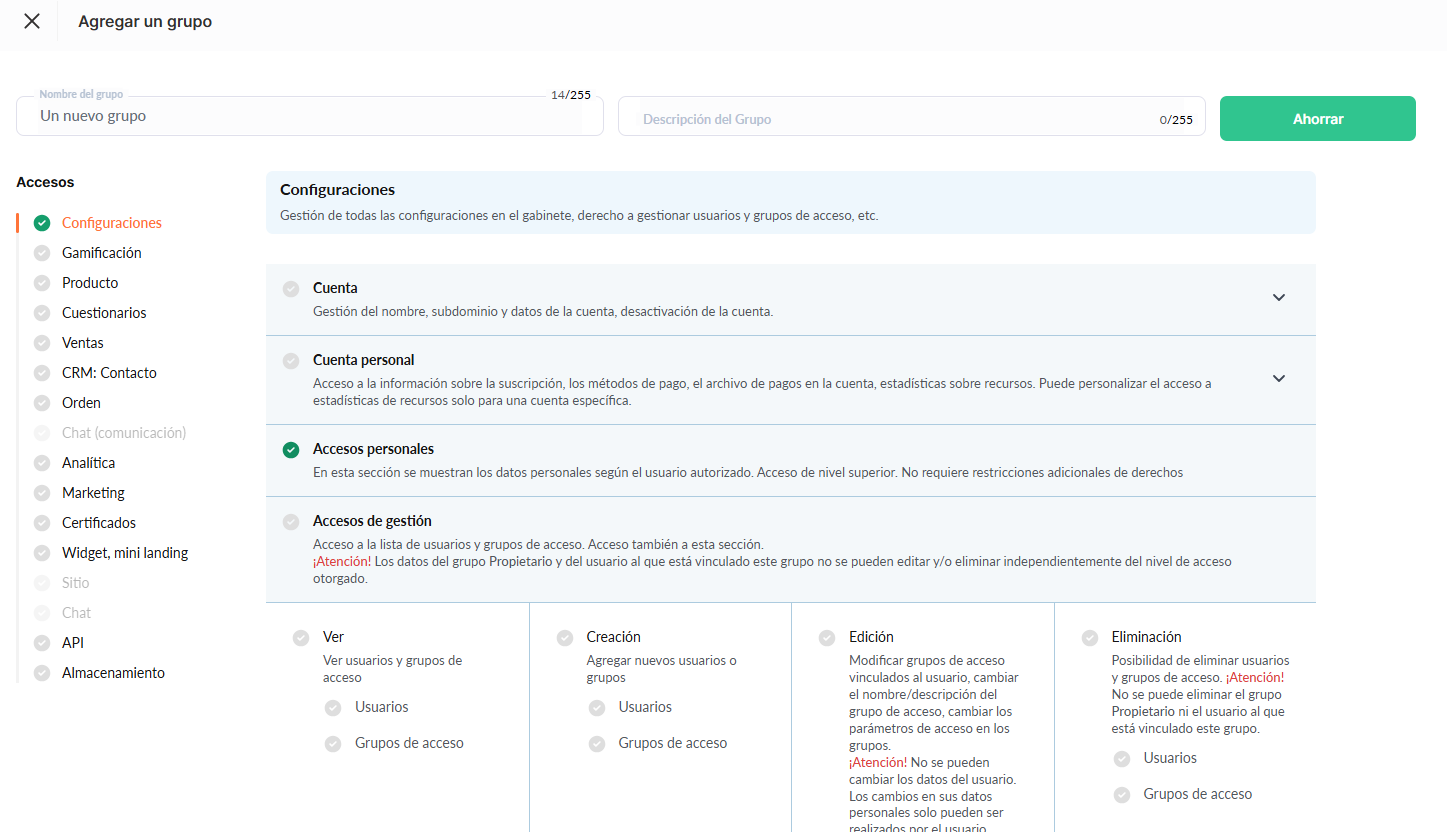Open the Cuestionarios access section
The height and width of the screenshot is (832, 1447).
pyautogui.click(x=104, y=313)
